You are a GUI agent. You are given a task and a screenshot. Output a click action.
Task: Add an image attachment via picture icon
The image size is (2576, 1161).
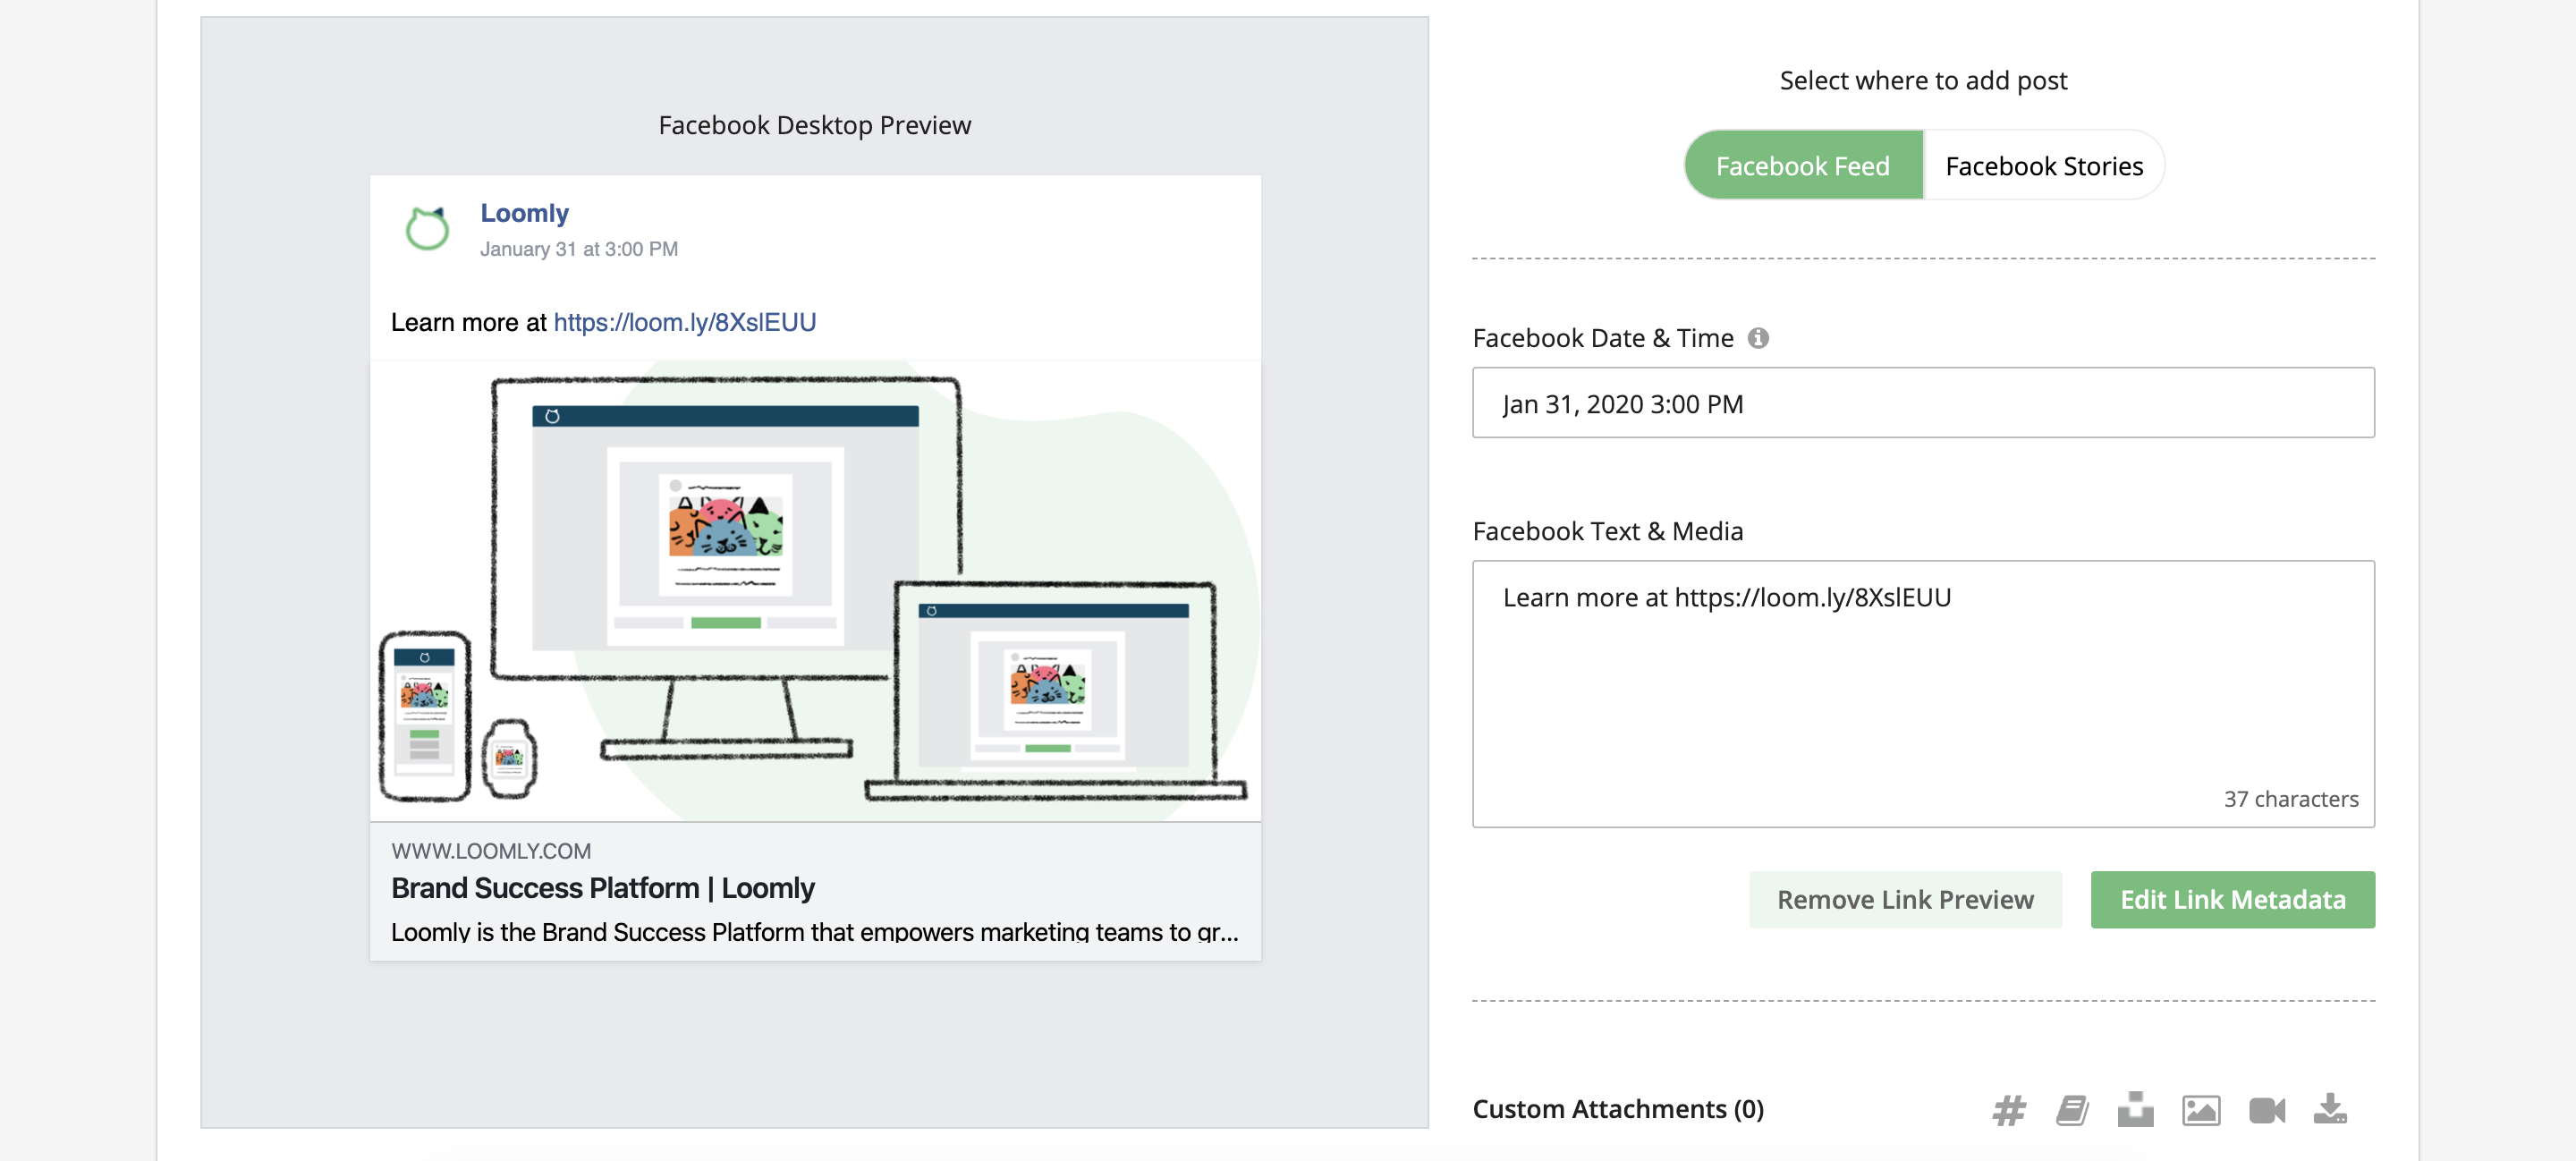(x=2201, y=1110)
